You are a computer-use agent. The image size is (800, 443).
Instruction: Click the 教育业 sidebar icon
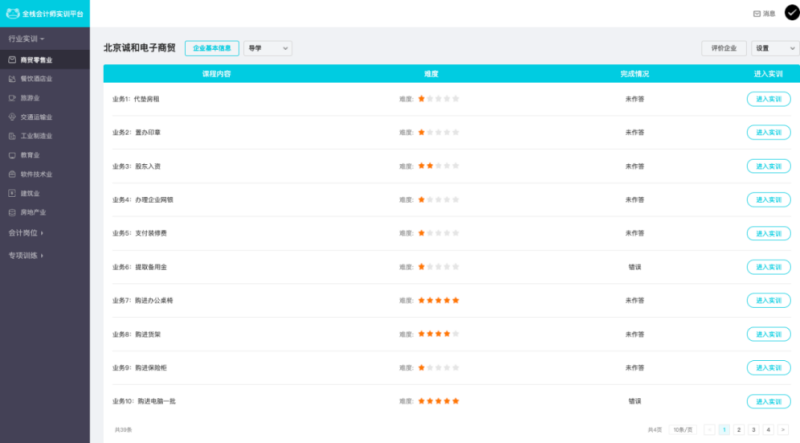12,154
